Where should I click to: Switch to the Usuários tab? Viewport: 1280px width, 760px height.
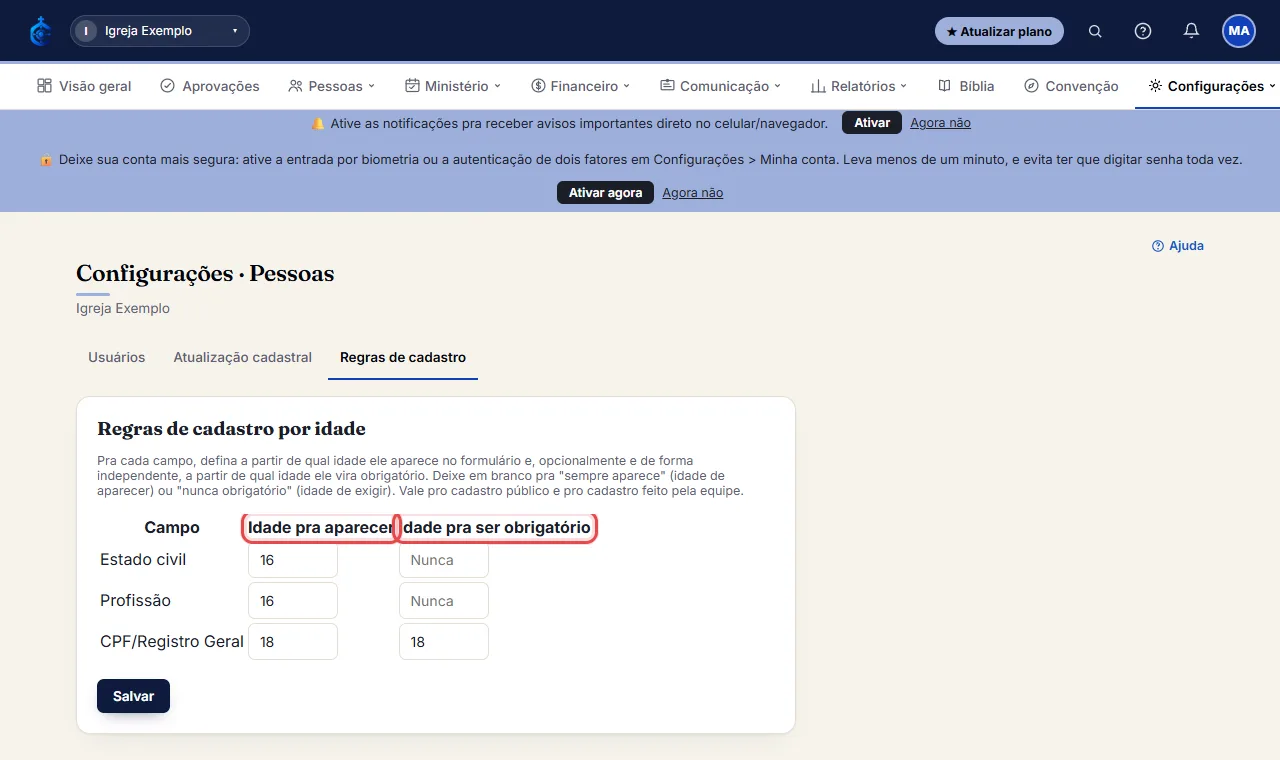(x=117, y=357)
